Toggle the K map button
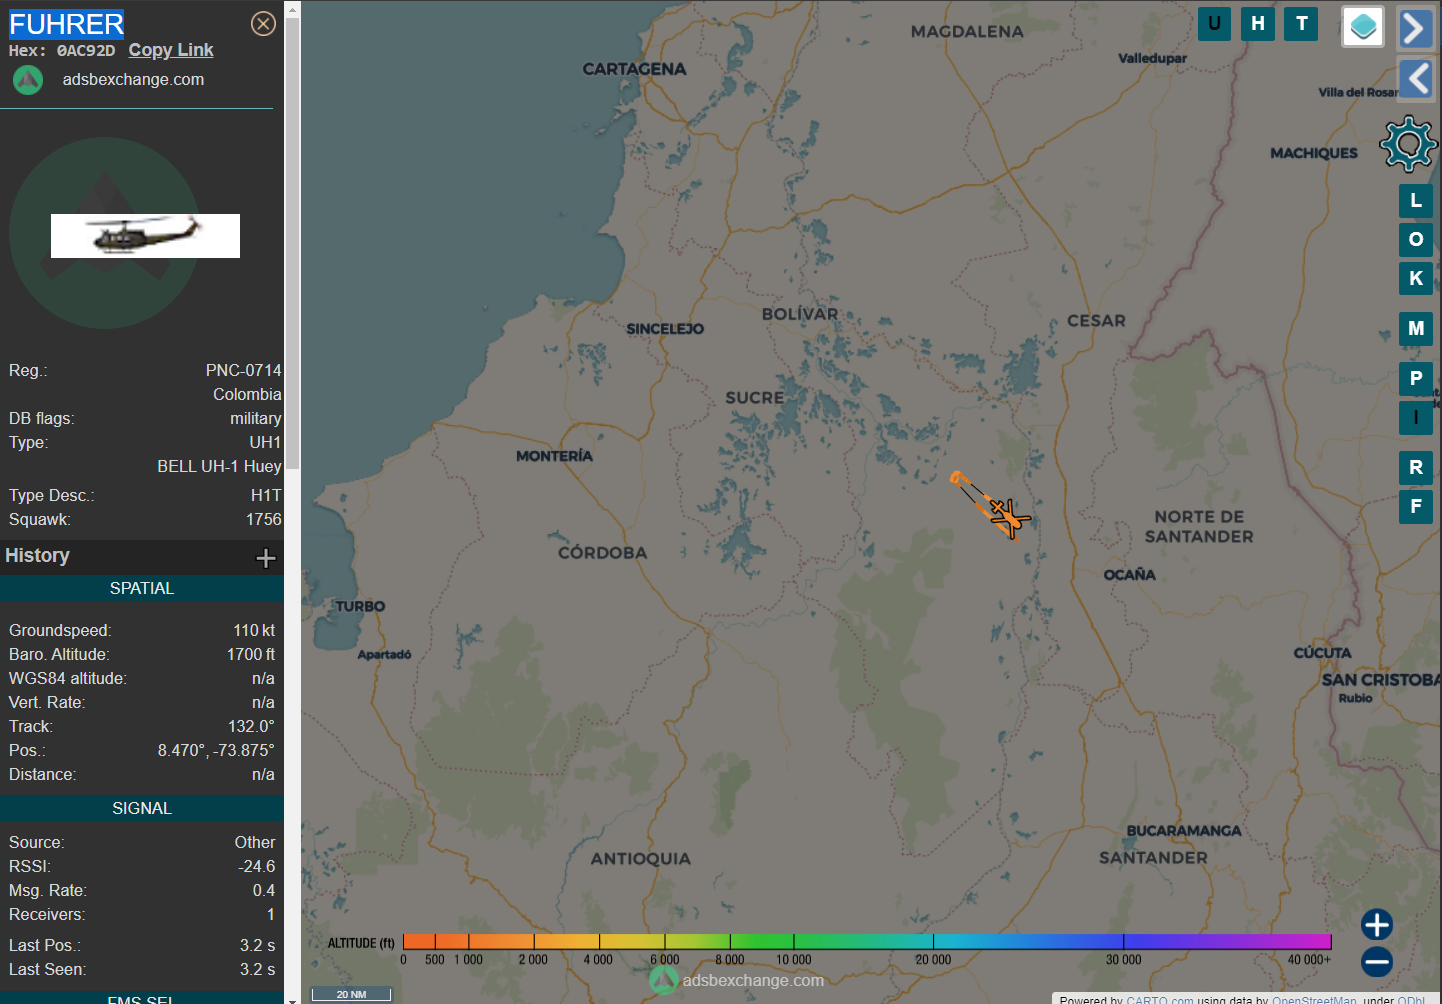Screen dimensions: 1442x1004 (x=1416, y=278)
